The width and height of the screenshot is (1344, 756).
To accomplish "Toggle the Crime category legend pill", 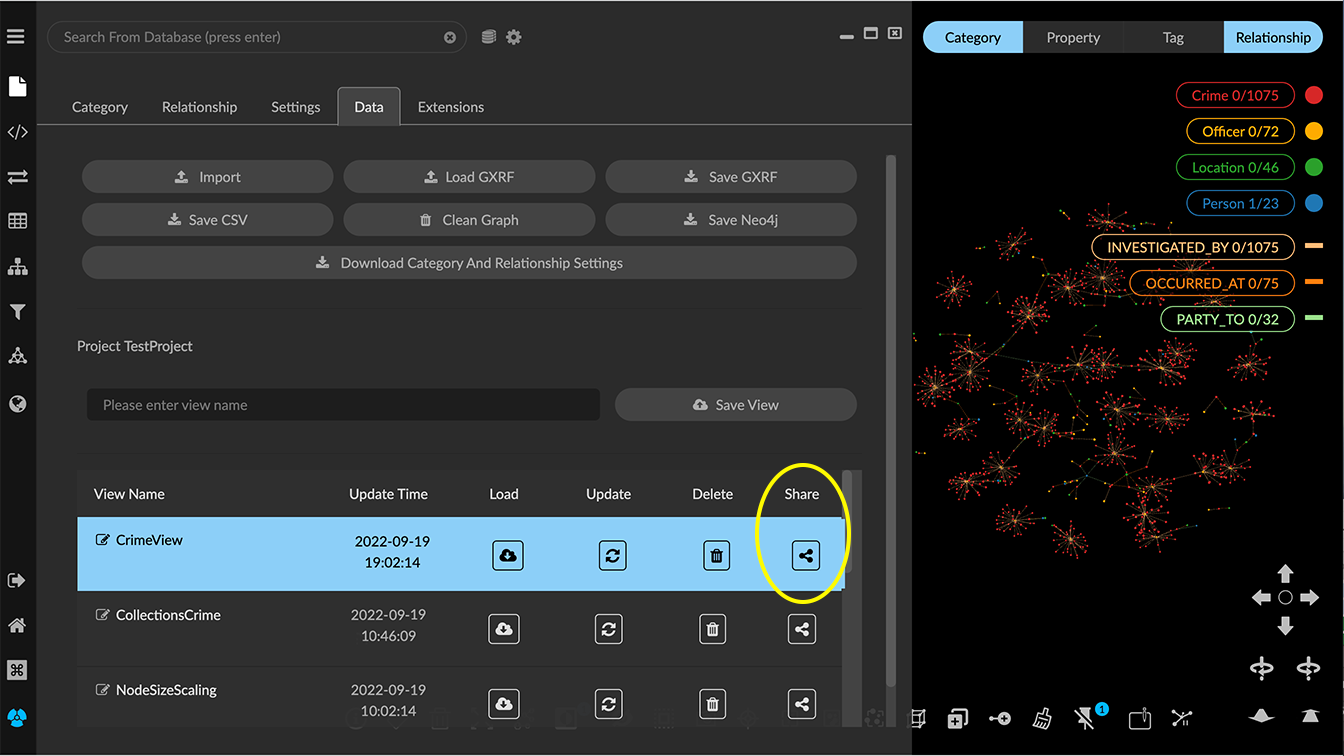I will coord(1234,96).
